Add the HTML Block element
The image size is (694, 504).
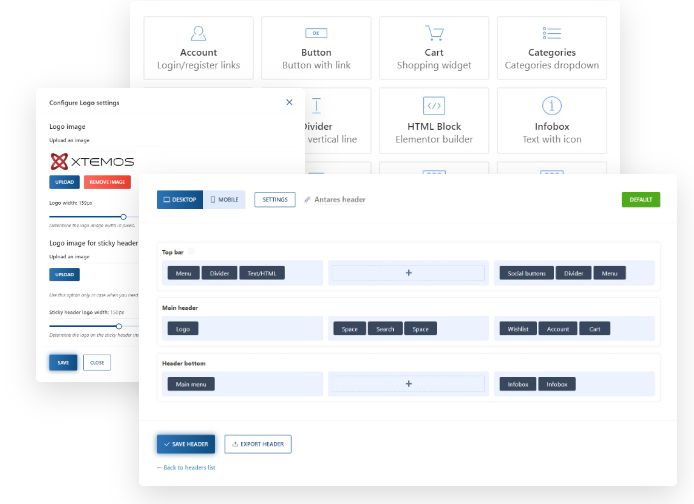coord(434,120)
